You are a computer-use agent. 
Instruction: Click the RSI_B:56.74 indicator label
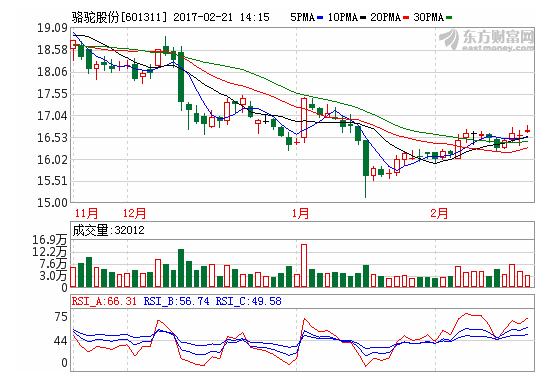tap(177, 301)
